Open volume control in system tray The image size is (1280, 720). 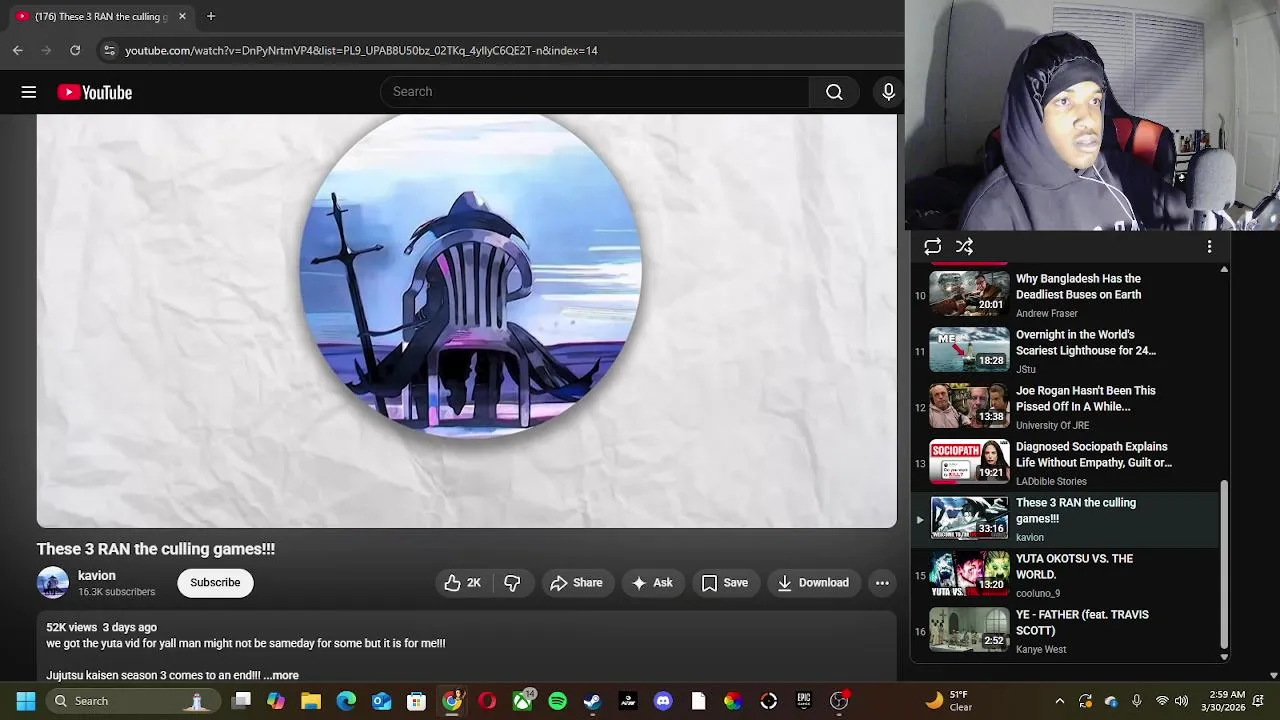pos(1182,701)
